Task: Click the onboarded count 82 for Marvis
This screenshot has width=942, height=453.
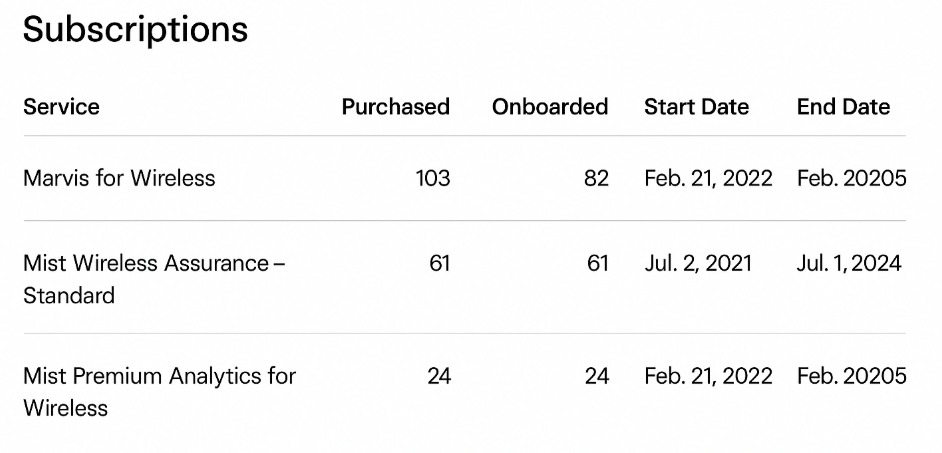Action: click(596, 179)
